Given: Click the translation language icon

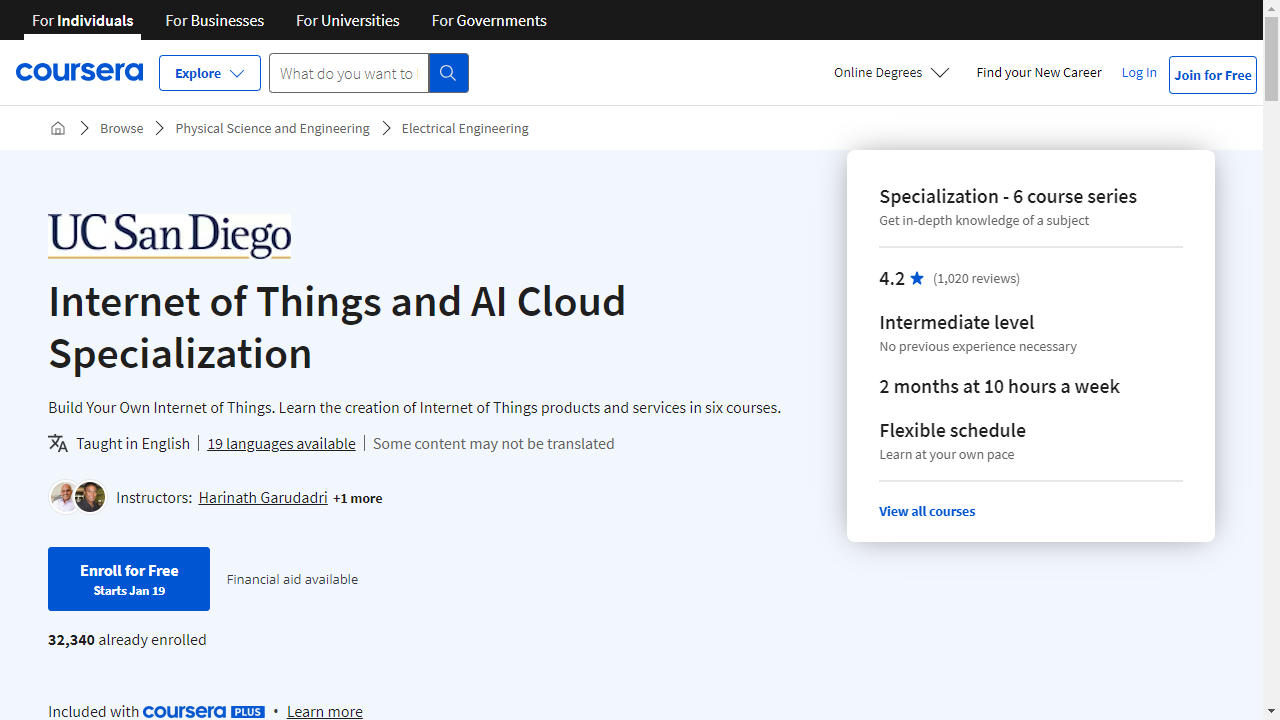Looking at the screenshot, I should [x=58, y=443].
